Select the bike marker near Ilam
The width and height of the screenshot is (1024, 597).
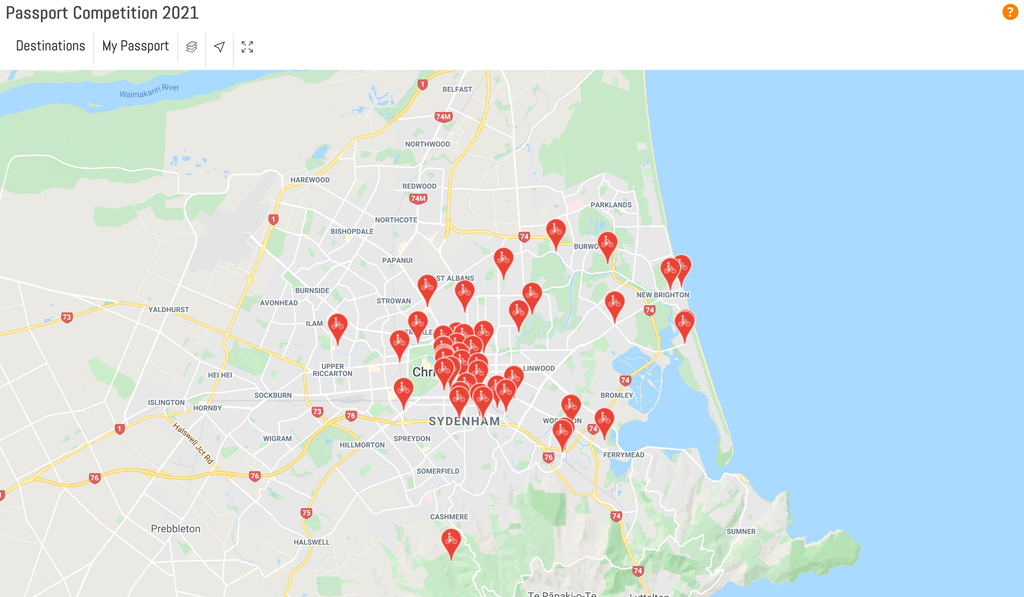coord(337,325)
